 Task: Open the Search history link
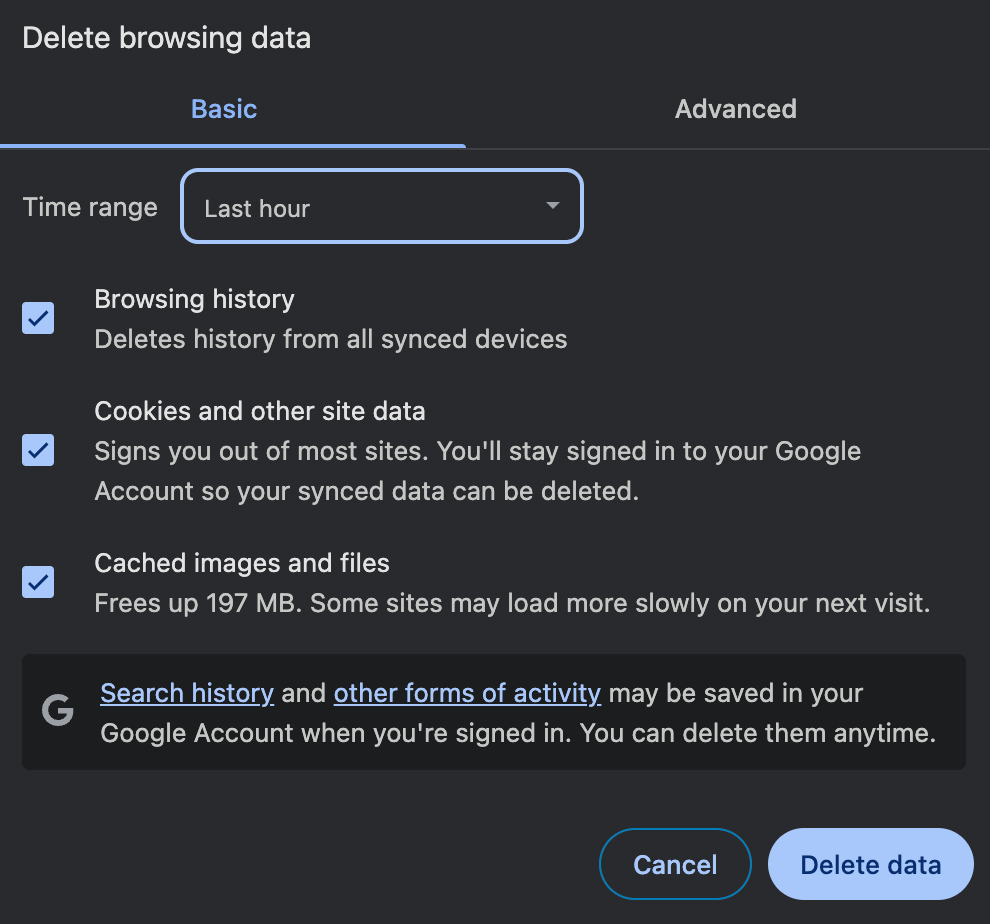[x=186, y=692]
